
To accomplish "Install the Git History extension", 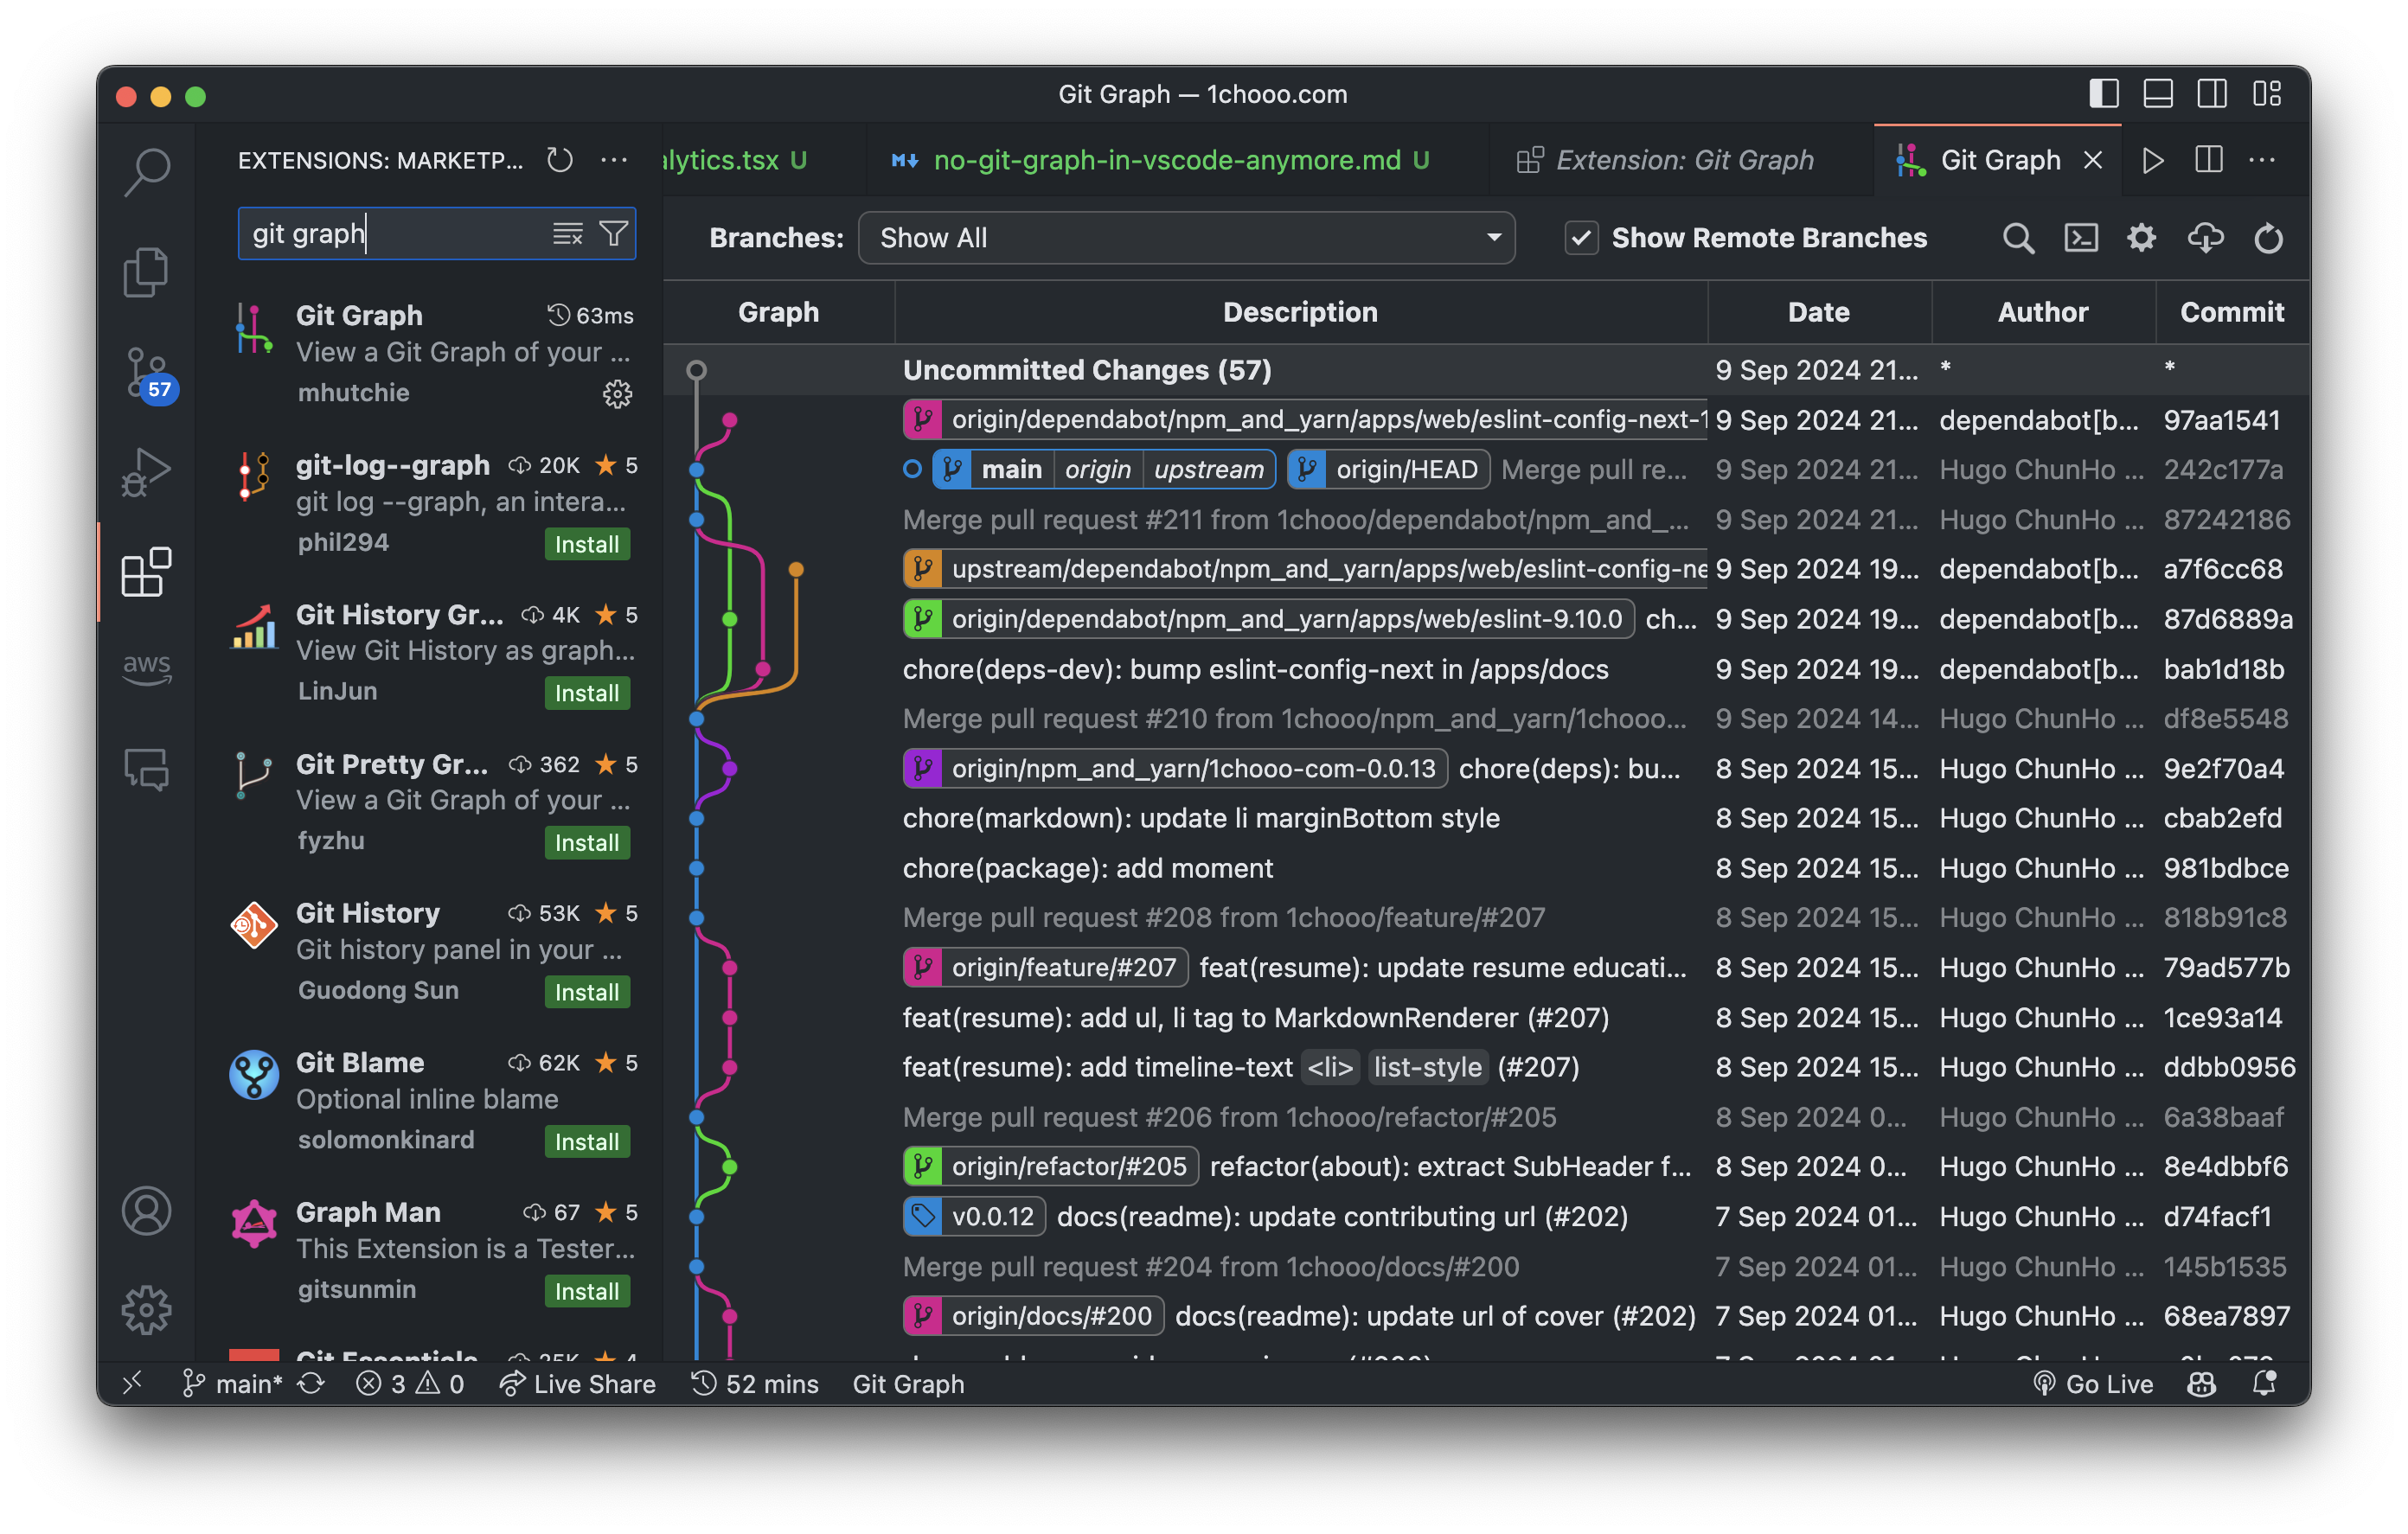I will coord(587,992).
